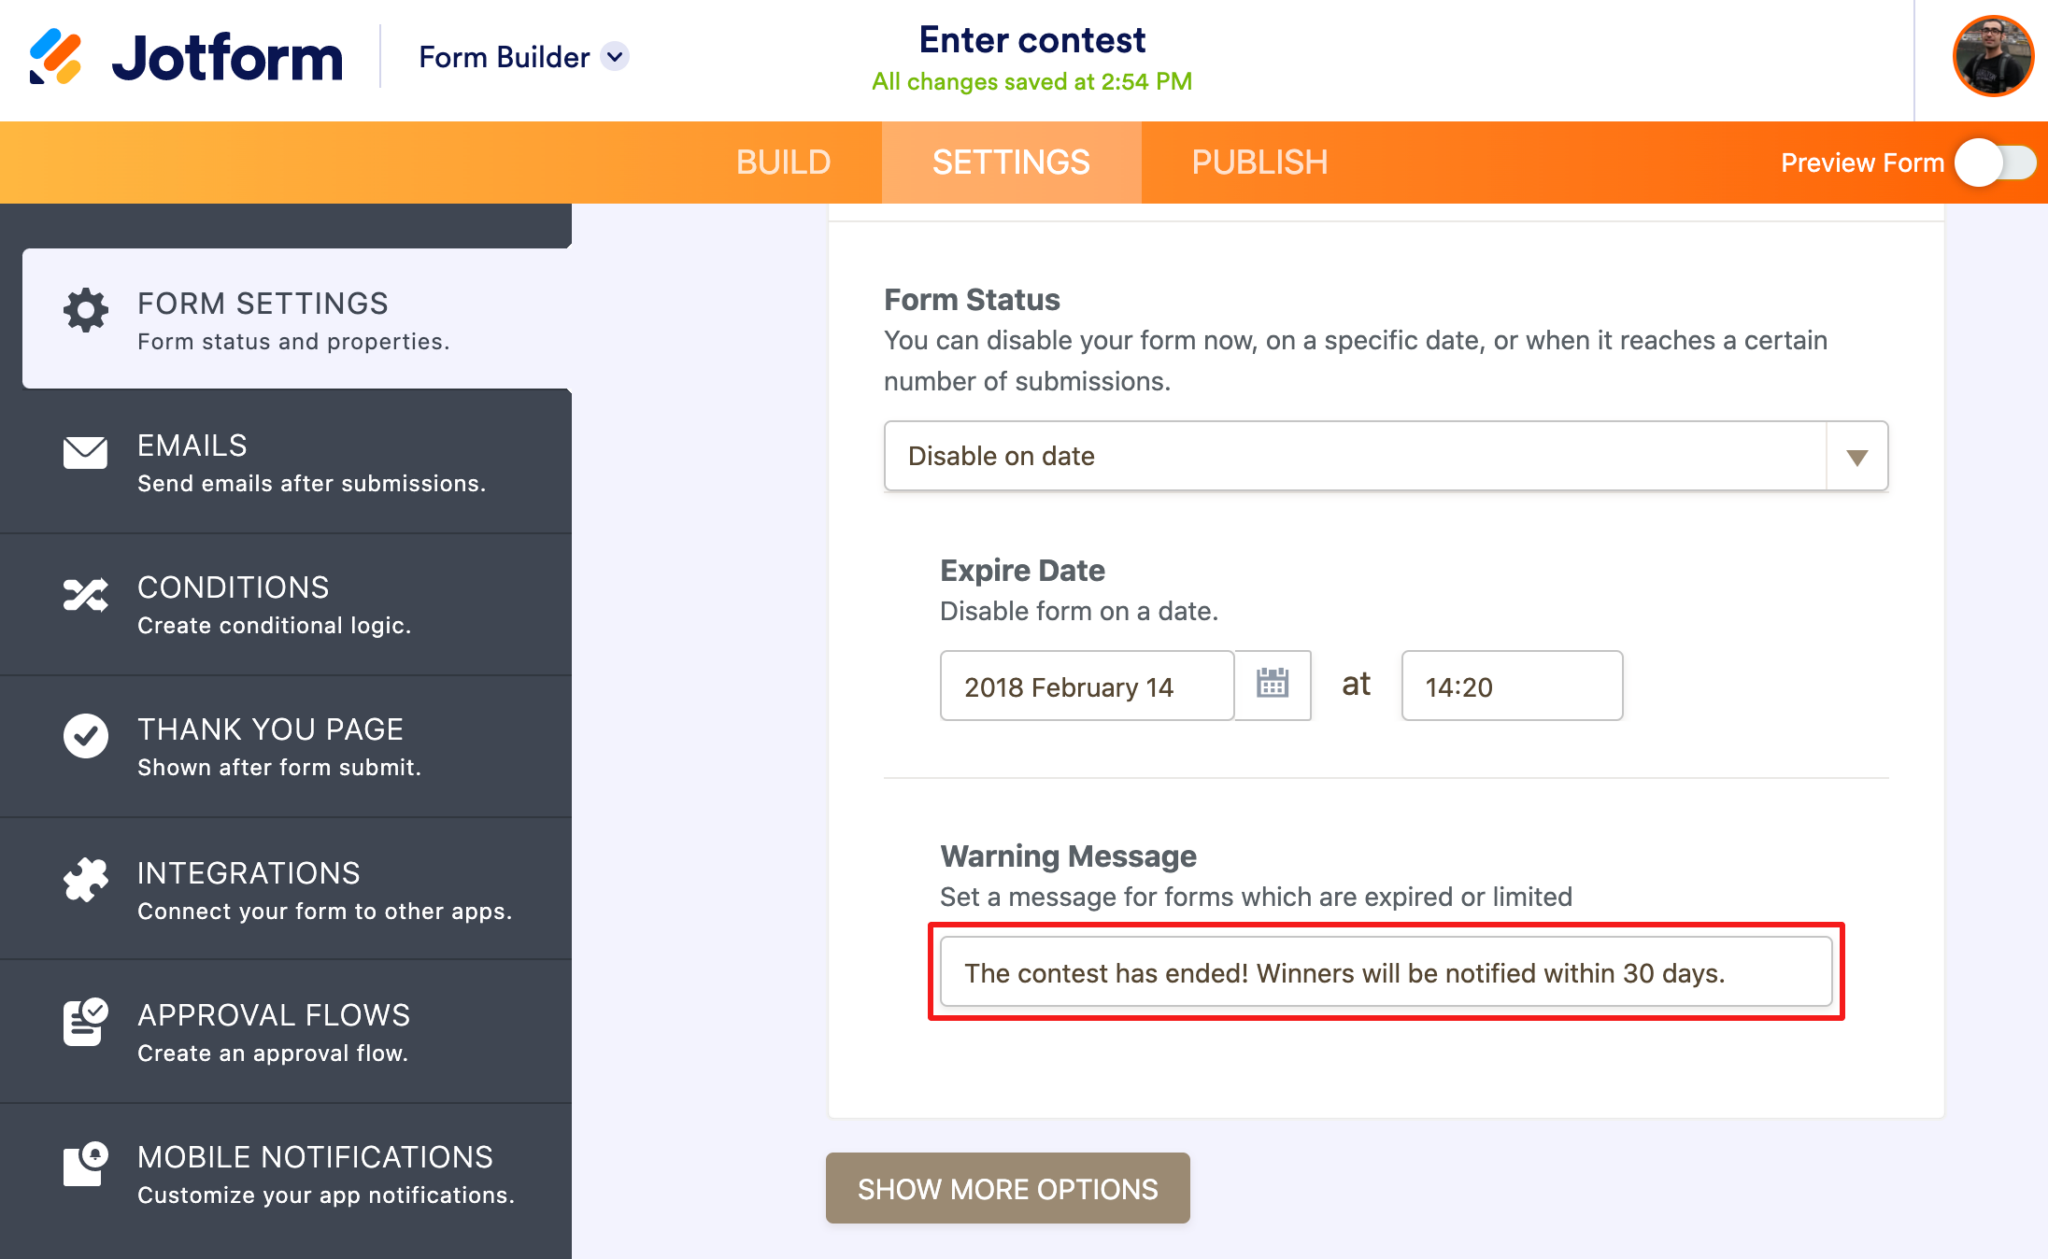2048x1259 pixels.
Task: Open Form Settings via the gear icon
Action: pyautogui.click(x=84, y=310)
